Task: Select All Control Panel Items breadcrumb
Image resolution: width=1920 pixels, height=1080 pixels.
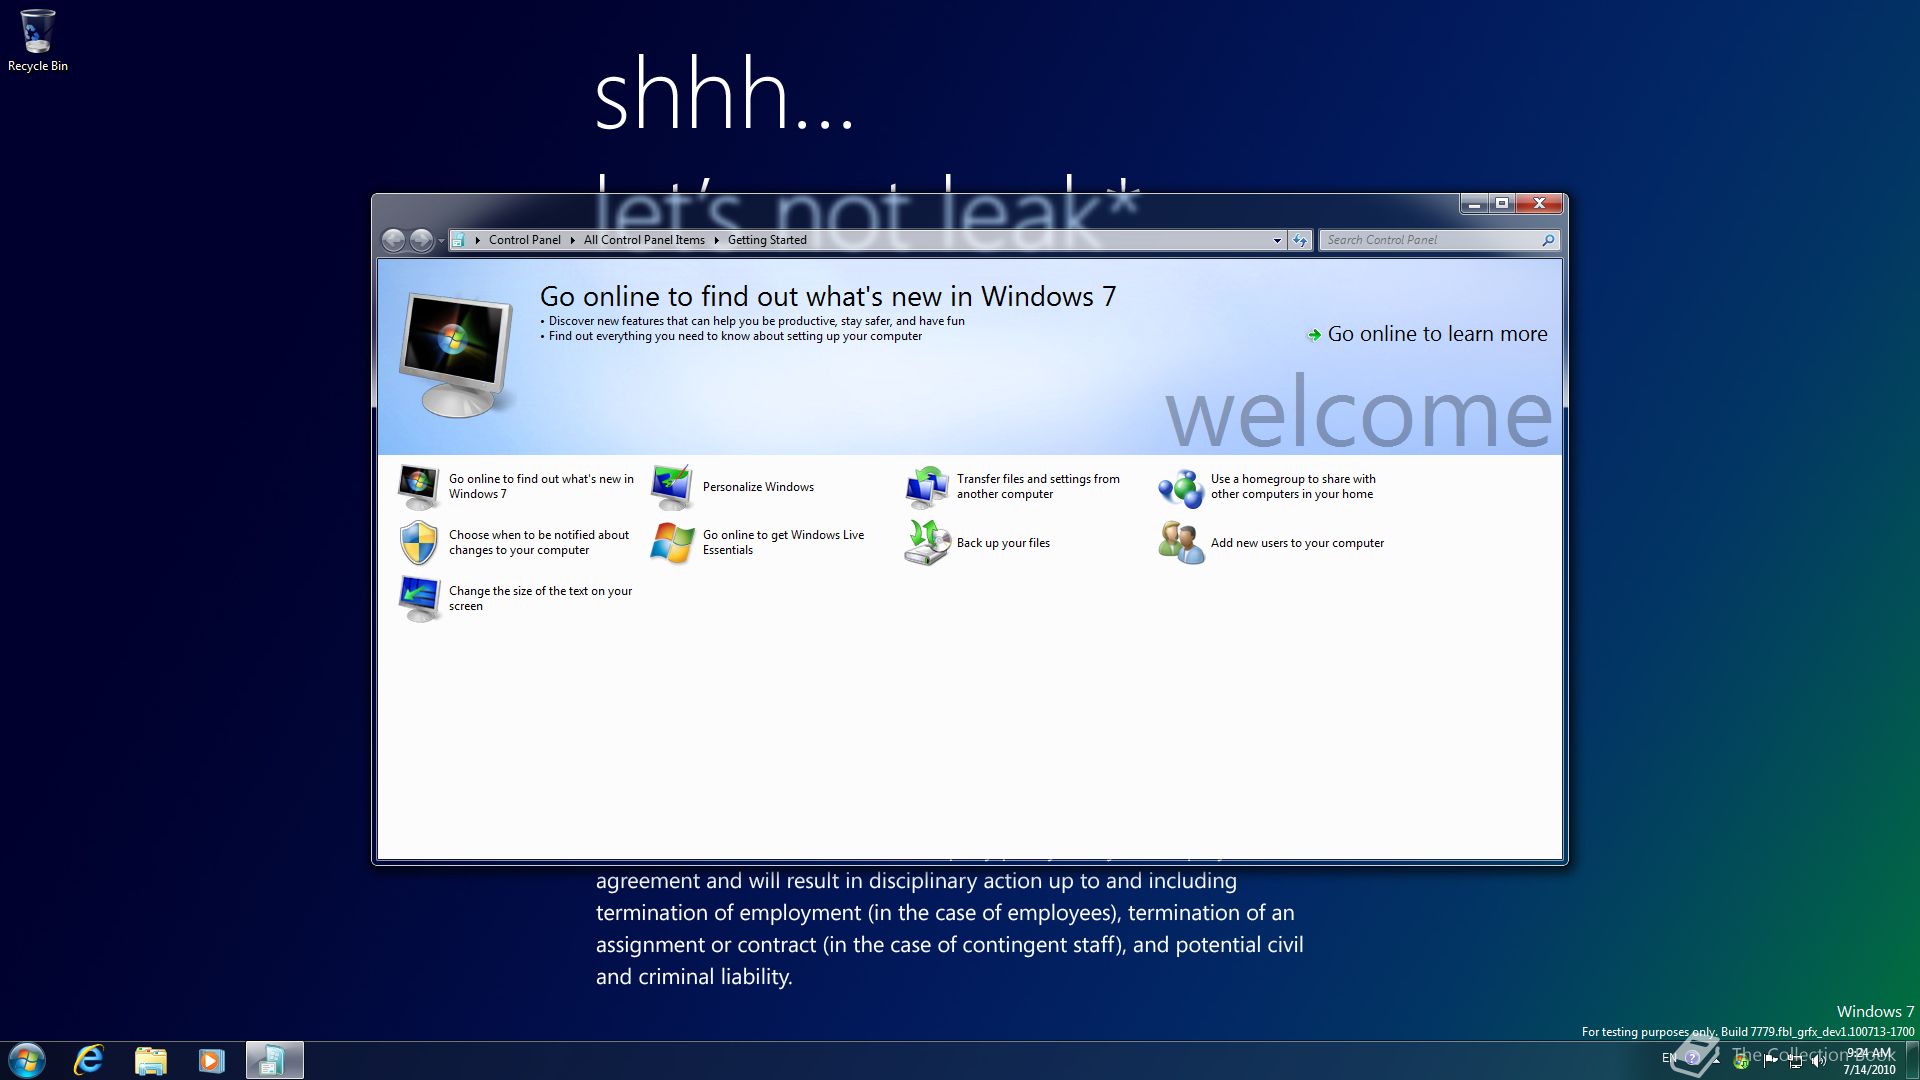Action: click(x=644, y=240)
